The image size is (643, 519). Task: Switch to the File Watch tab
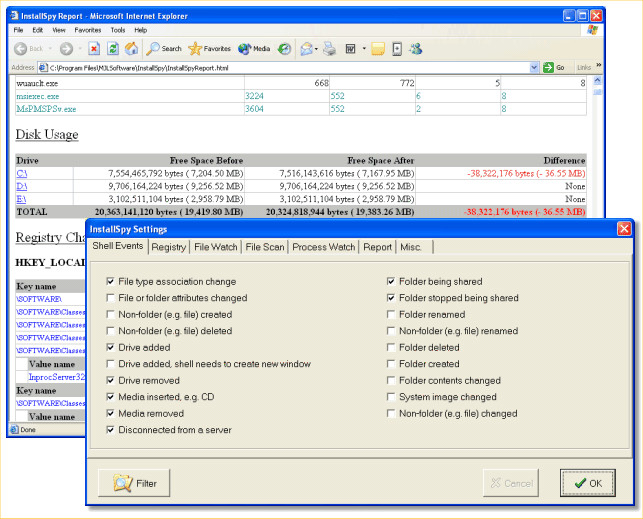[216, 247]
